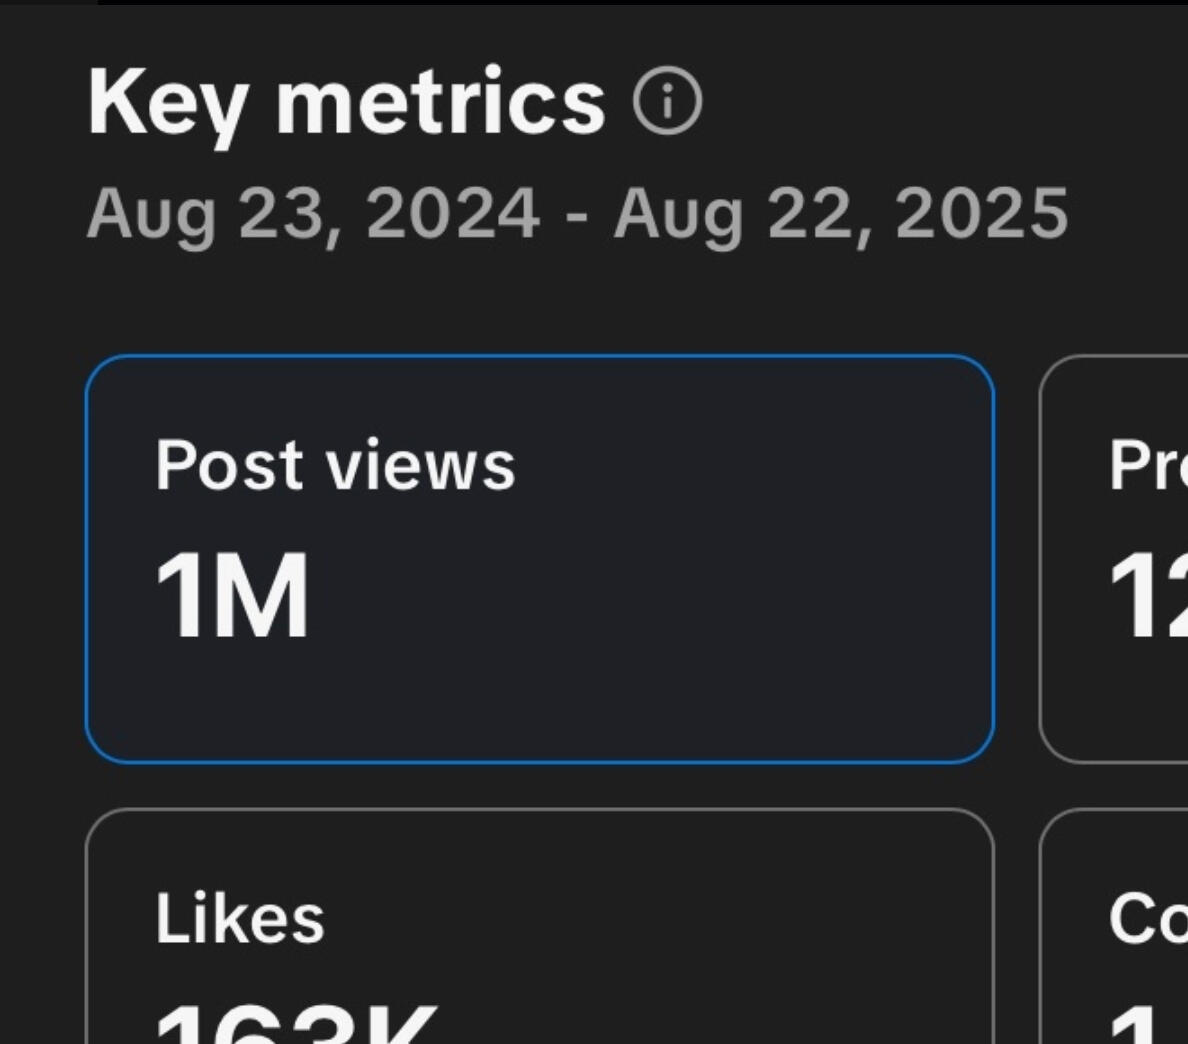Tap the "1" value under the "Co" label
The height and width of the screenshot is (1044, 1188).
pos(1135,1028)
